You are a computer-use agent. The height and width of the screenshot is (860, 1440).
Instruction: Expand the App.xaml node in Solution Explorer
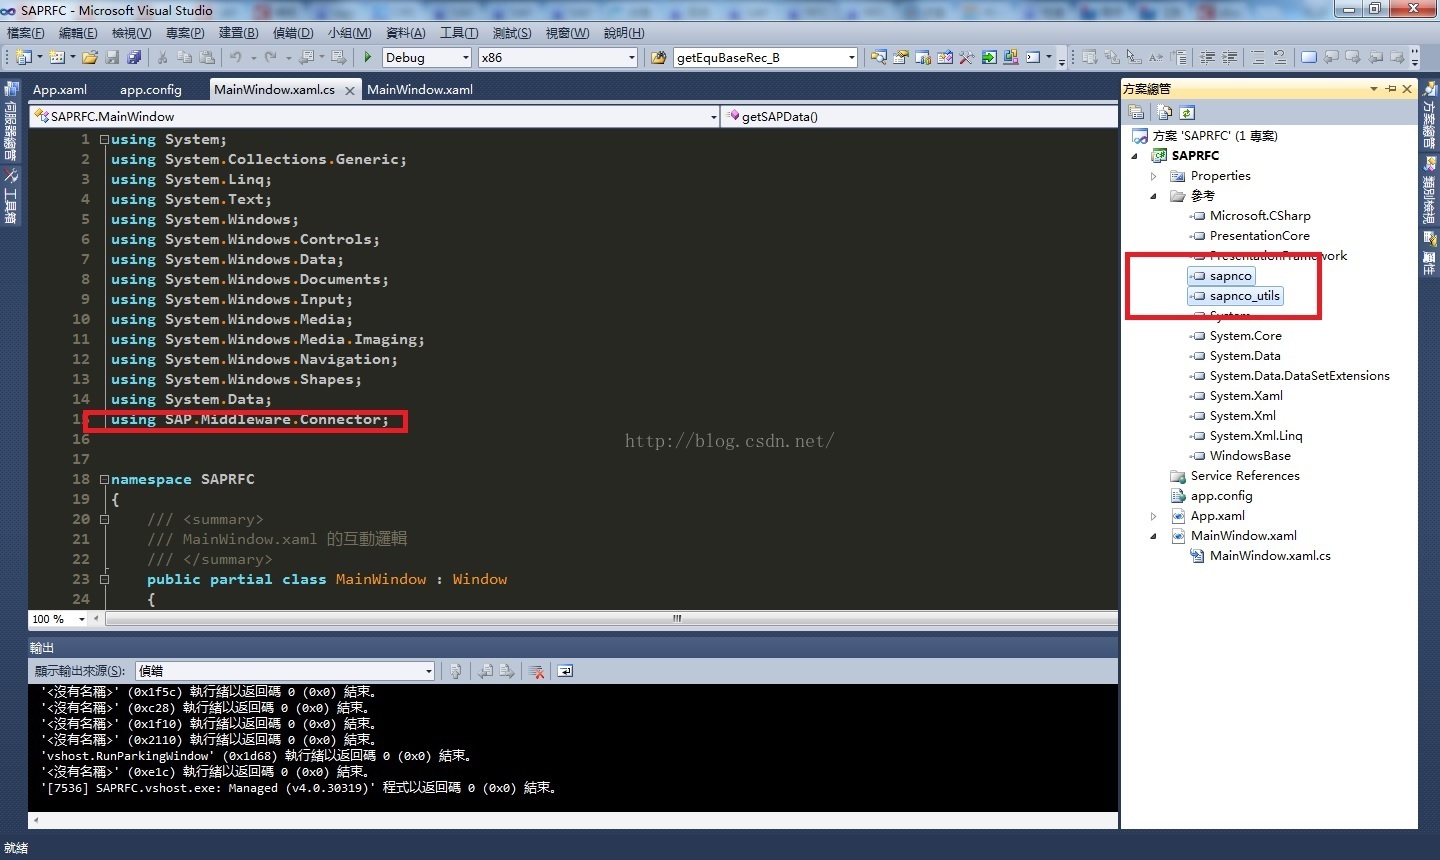coord(1153,516)
